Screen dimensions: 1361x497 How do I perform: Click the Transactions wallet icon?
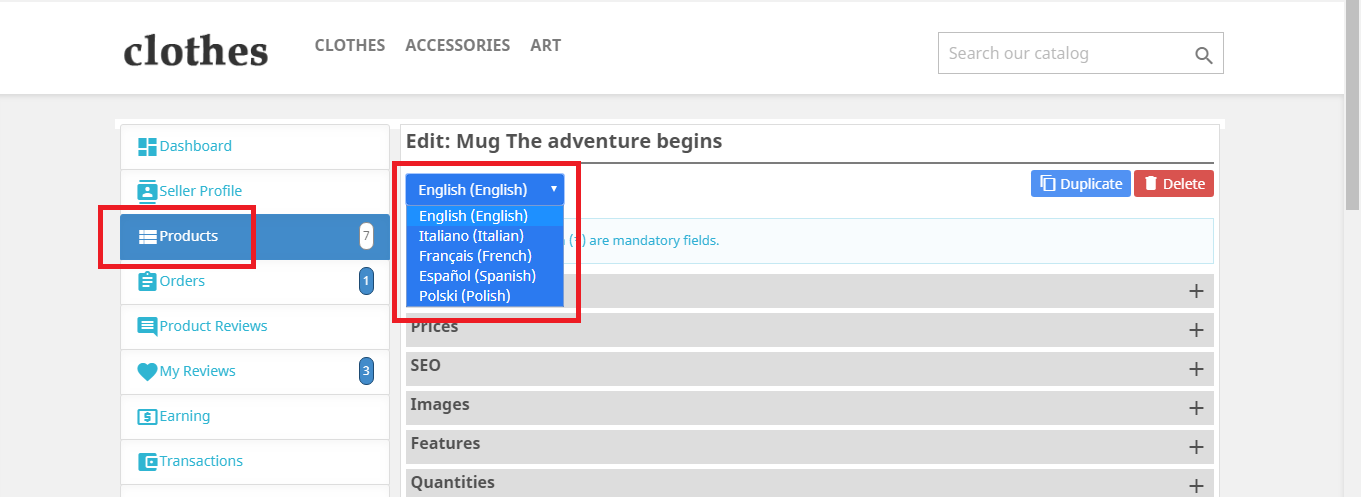tap(147, 461)
